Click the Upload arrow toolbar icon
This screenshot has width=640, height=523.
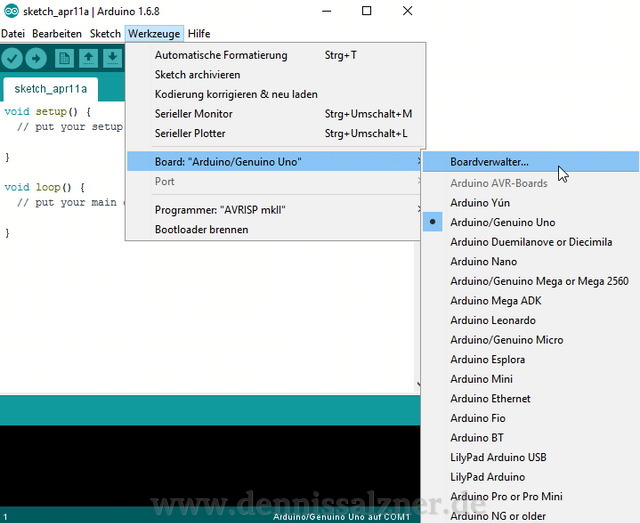click(x=36, y=58)
